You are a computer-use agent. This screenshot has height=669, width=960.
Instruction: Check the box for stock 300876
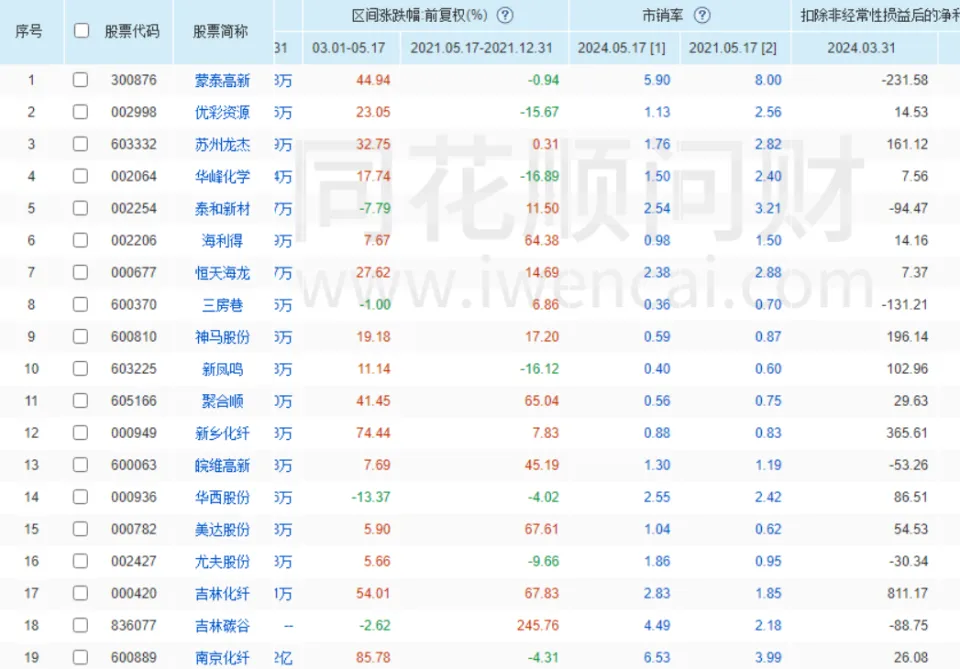[81, 80]
